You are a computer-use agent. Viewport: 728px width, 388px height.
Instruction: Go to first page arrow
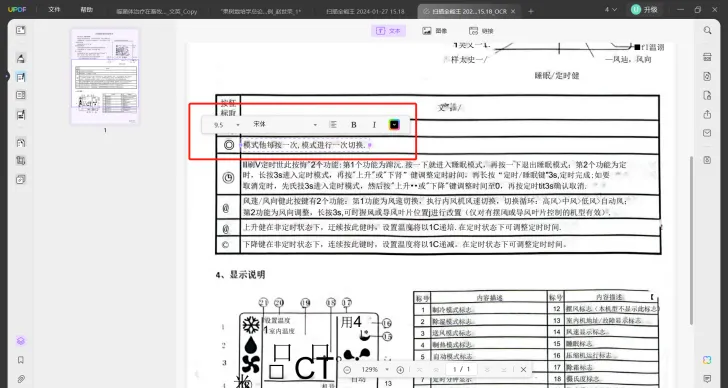[419, 369]
